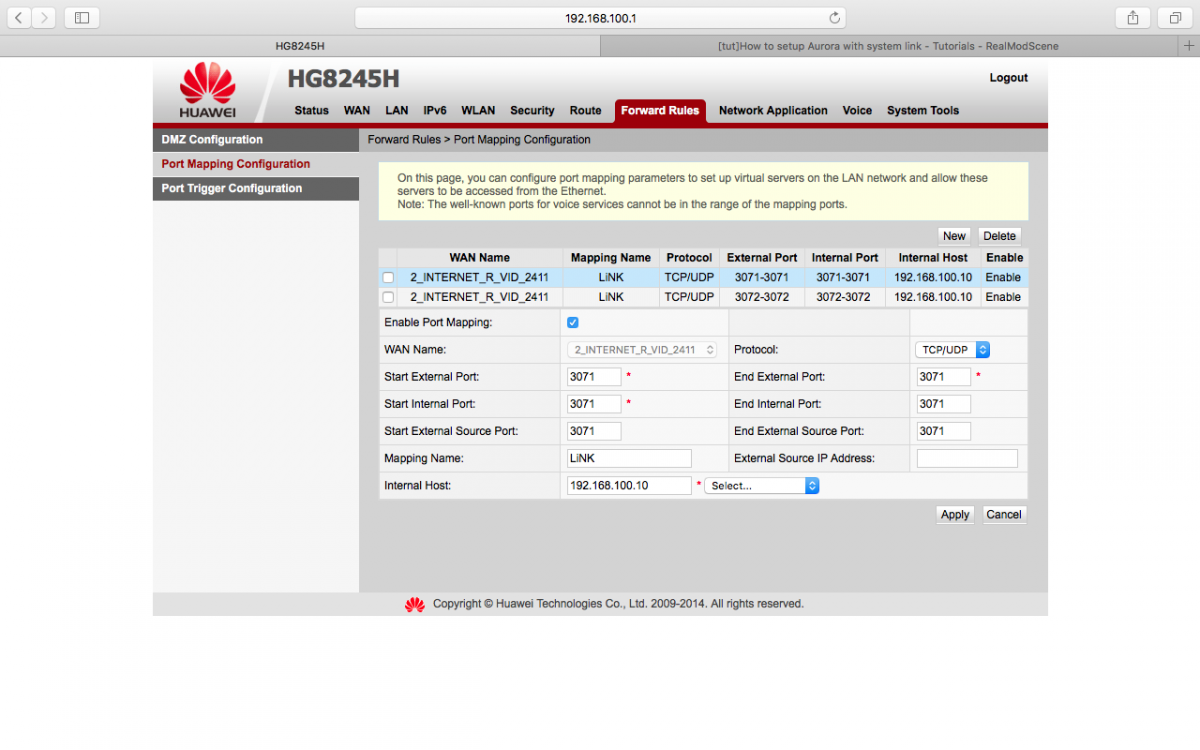Click the End External Port field
This screenshot has width=1200, height=750.
944,377
